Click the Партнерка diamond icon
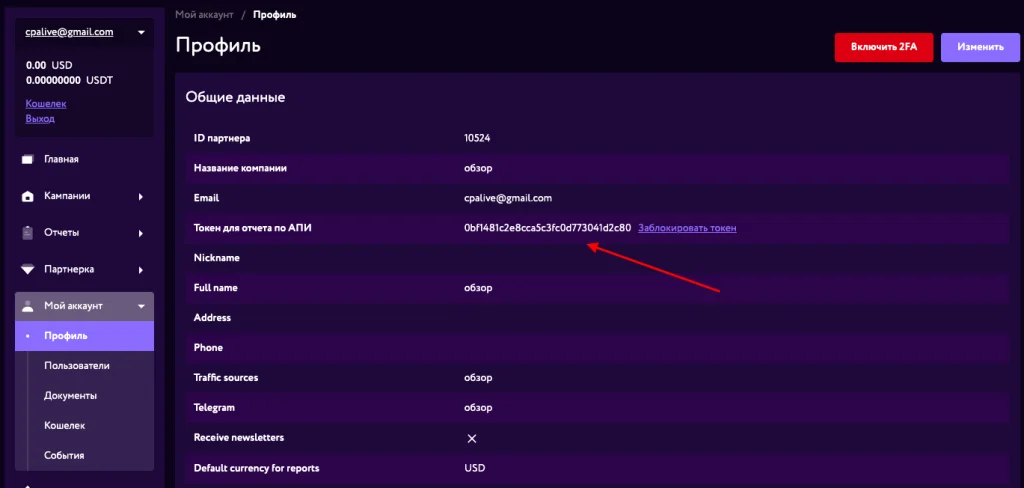 (x=27, y=269)
